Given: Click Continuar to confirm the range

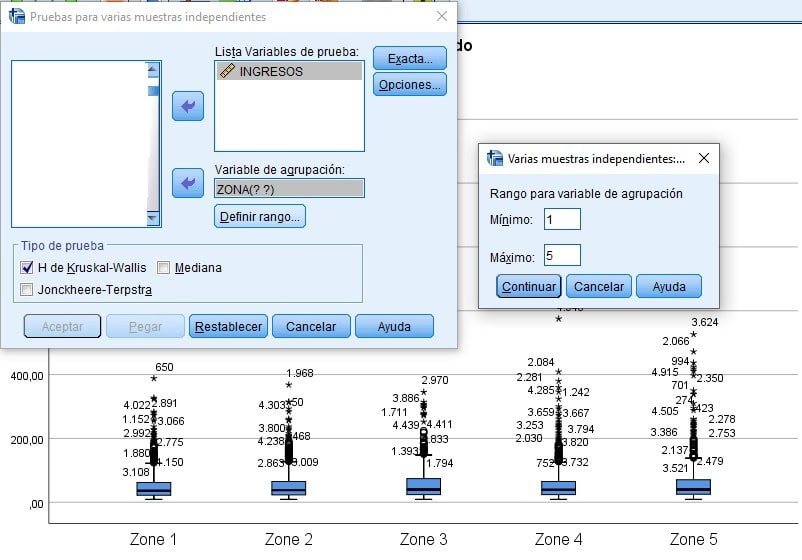Looking at the screenshot, I should 529,286.
